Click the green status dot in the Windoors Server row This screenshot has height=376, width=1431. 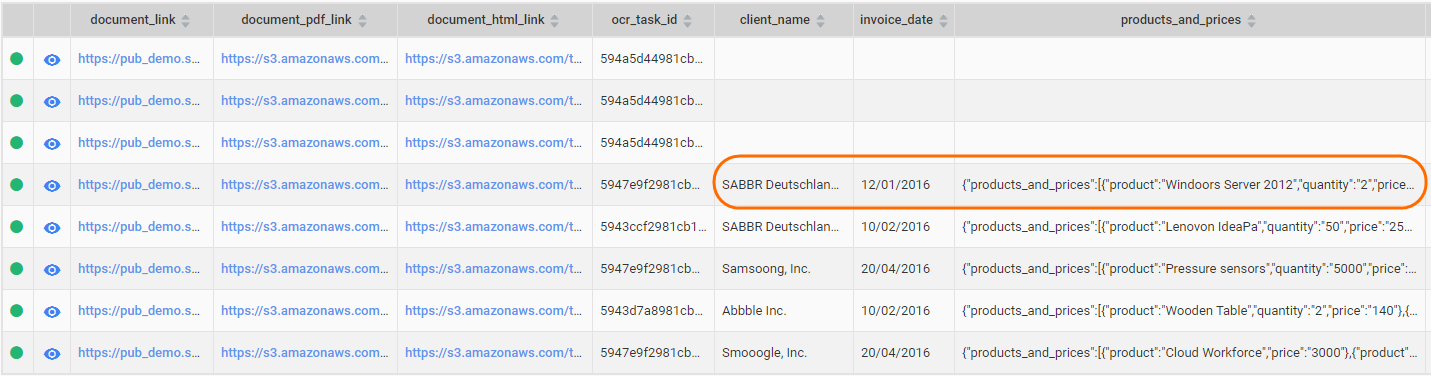pos(16,185)
